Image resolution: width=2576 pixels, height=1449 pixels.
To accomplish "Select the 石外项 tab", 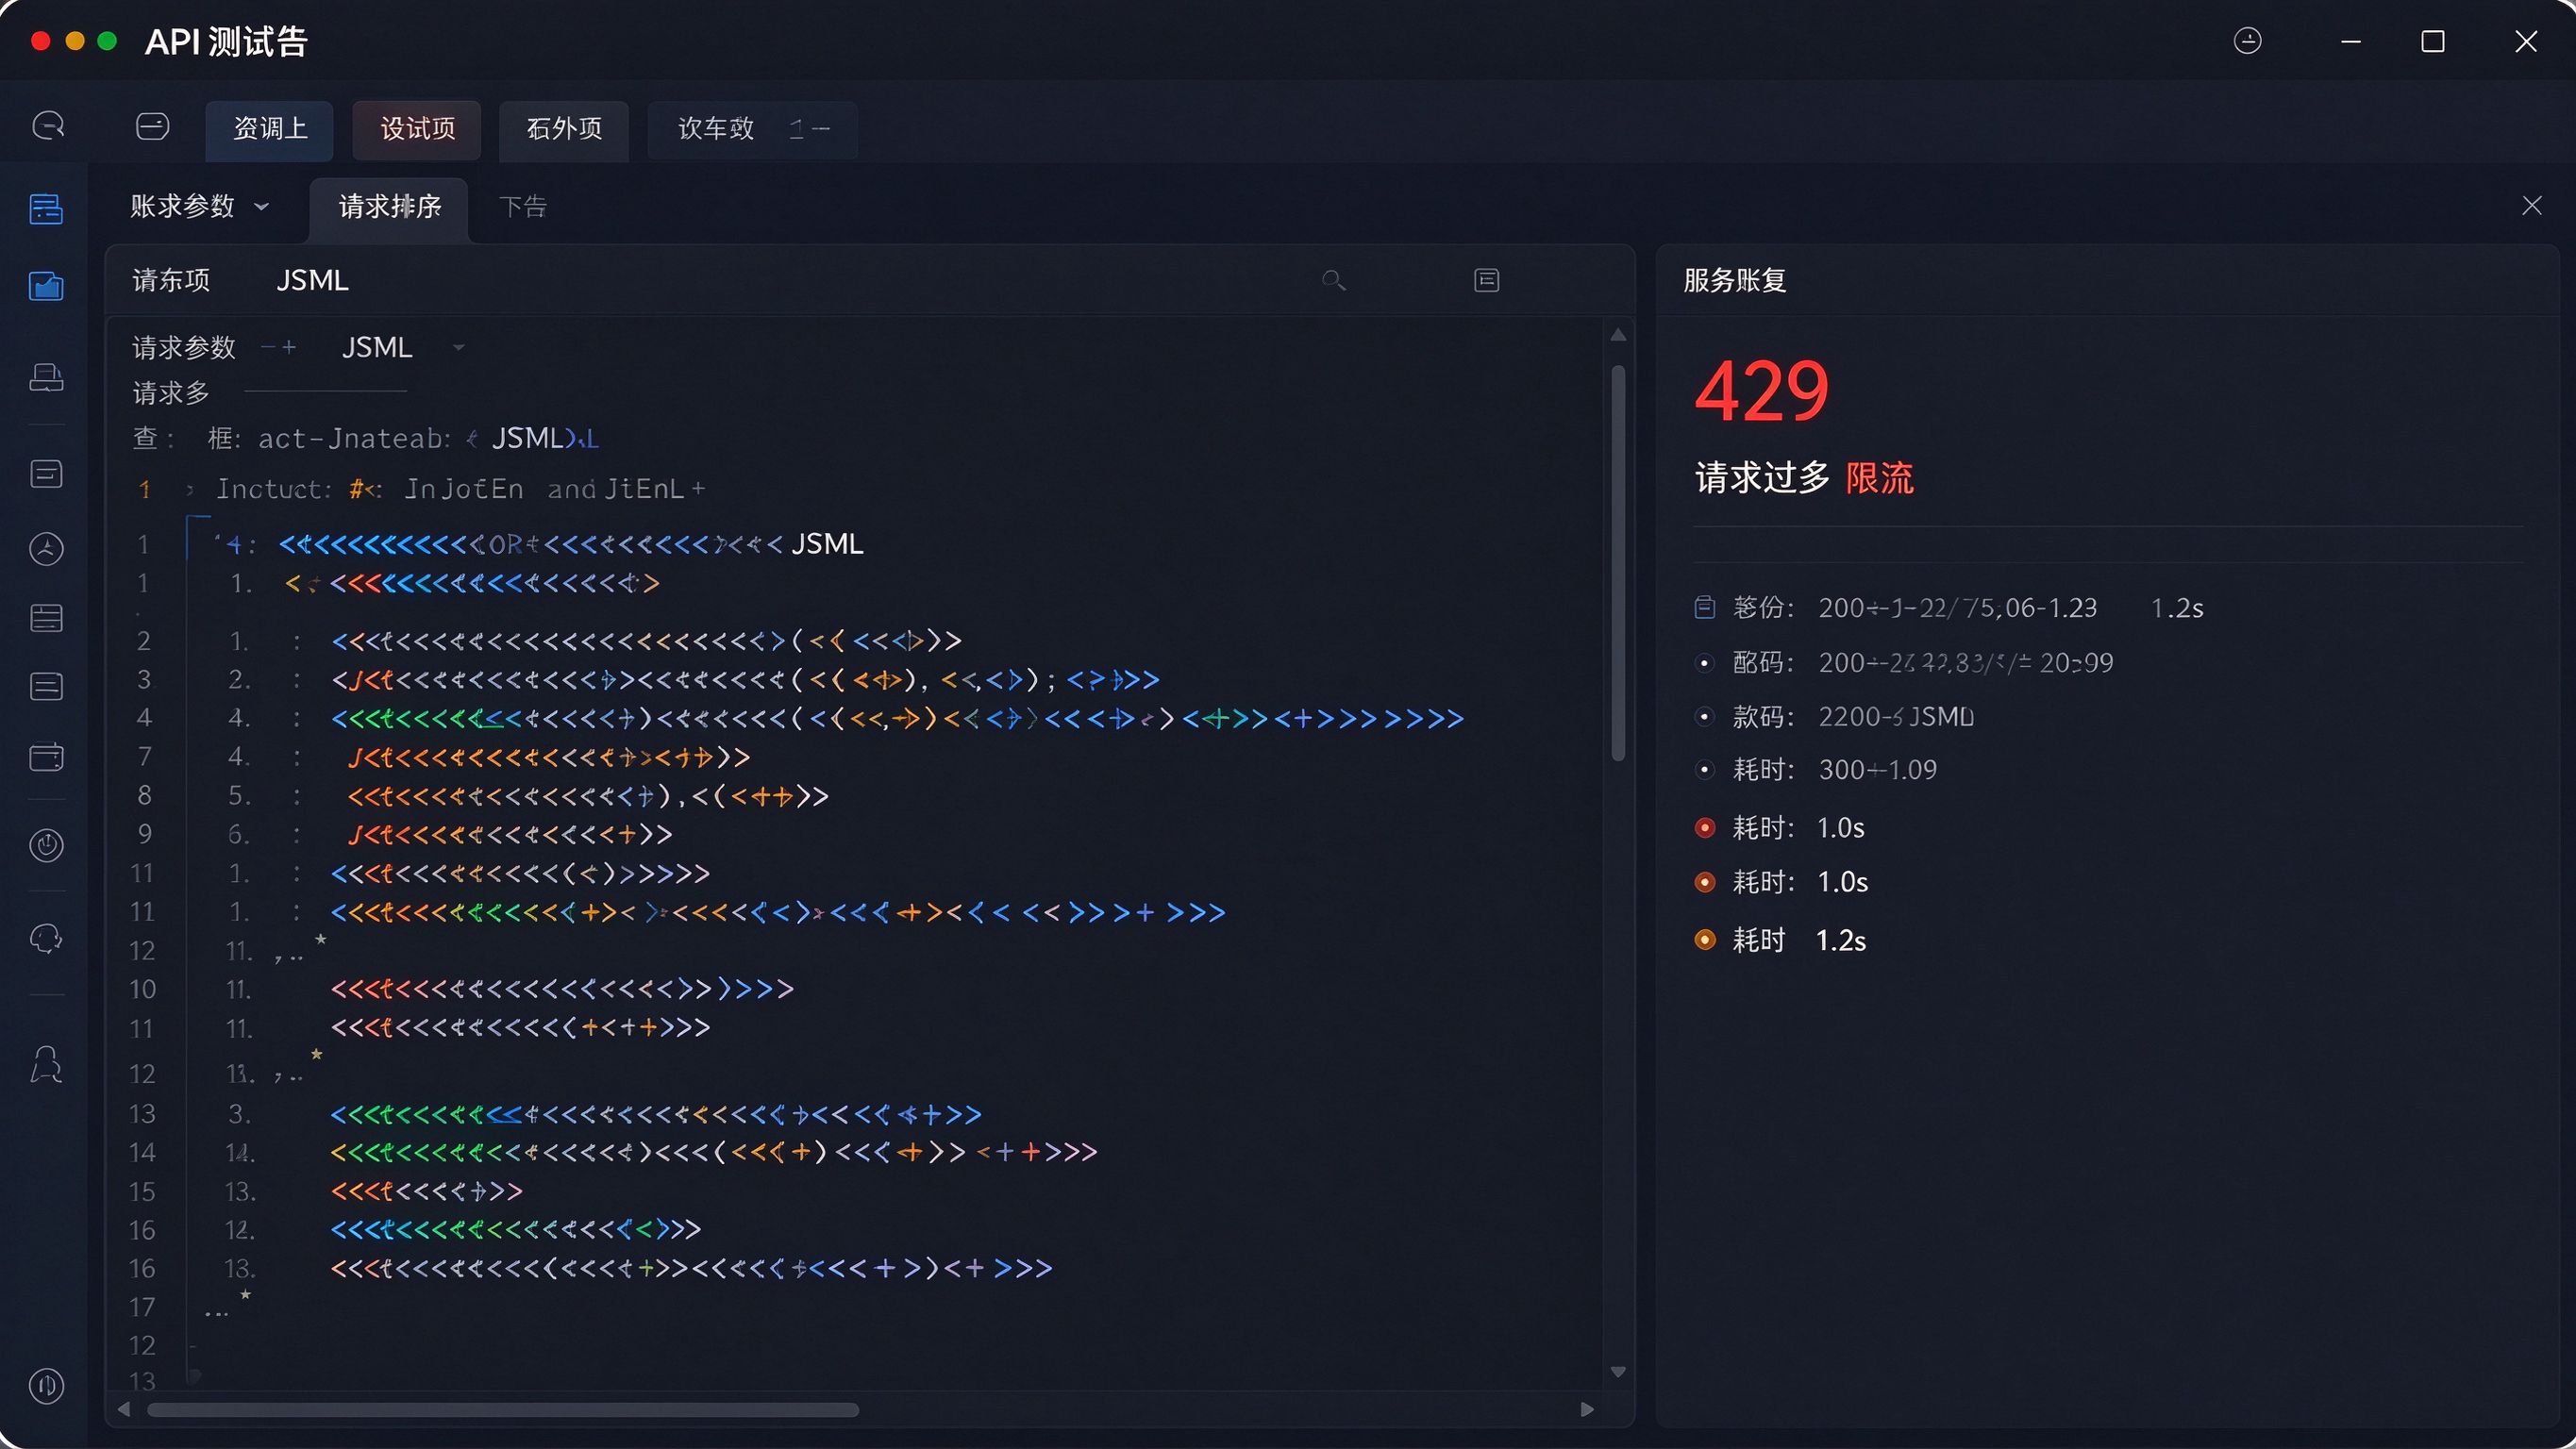I will pos(564,129).
